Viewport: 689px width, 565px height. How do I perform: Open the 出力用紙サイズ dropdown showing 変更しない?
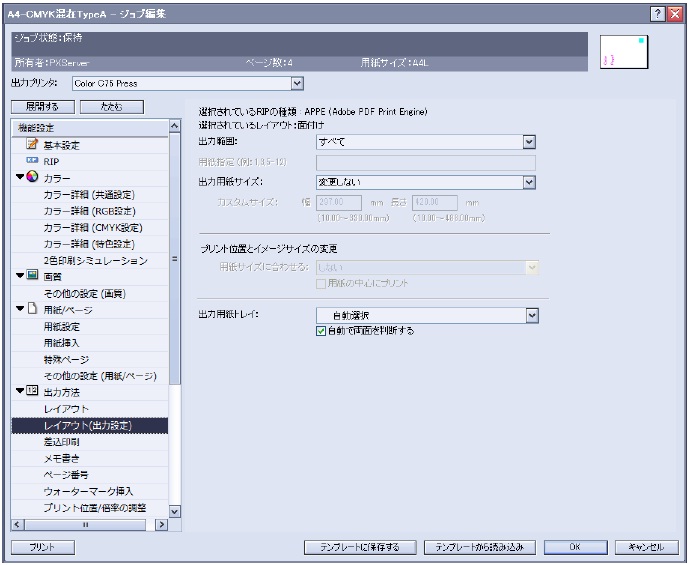[x=529, y=182]
